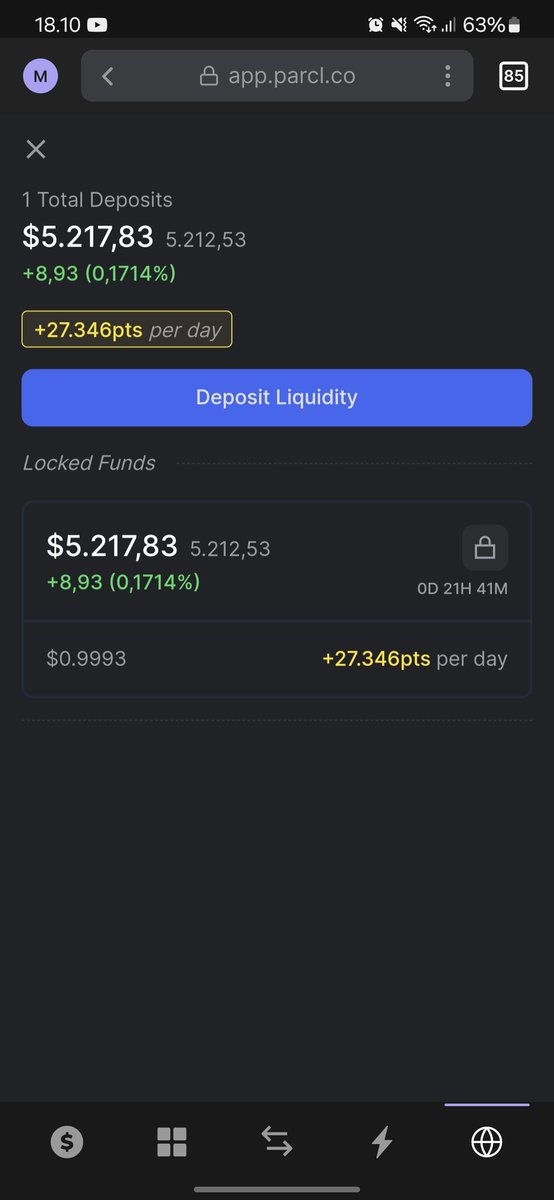Tap the $0.9993 price label
The width and height of the screenshot is (554, 1200).
86,659
